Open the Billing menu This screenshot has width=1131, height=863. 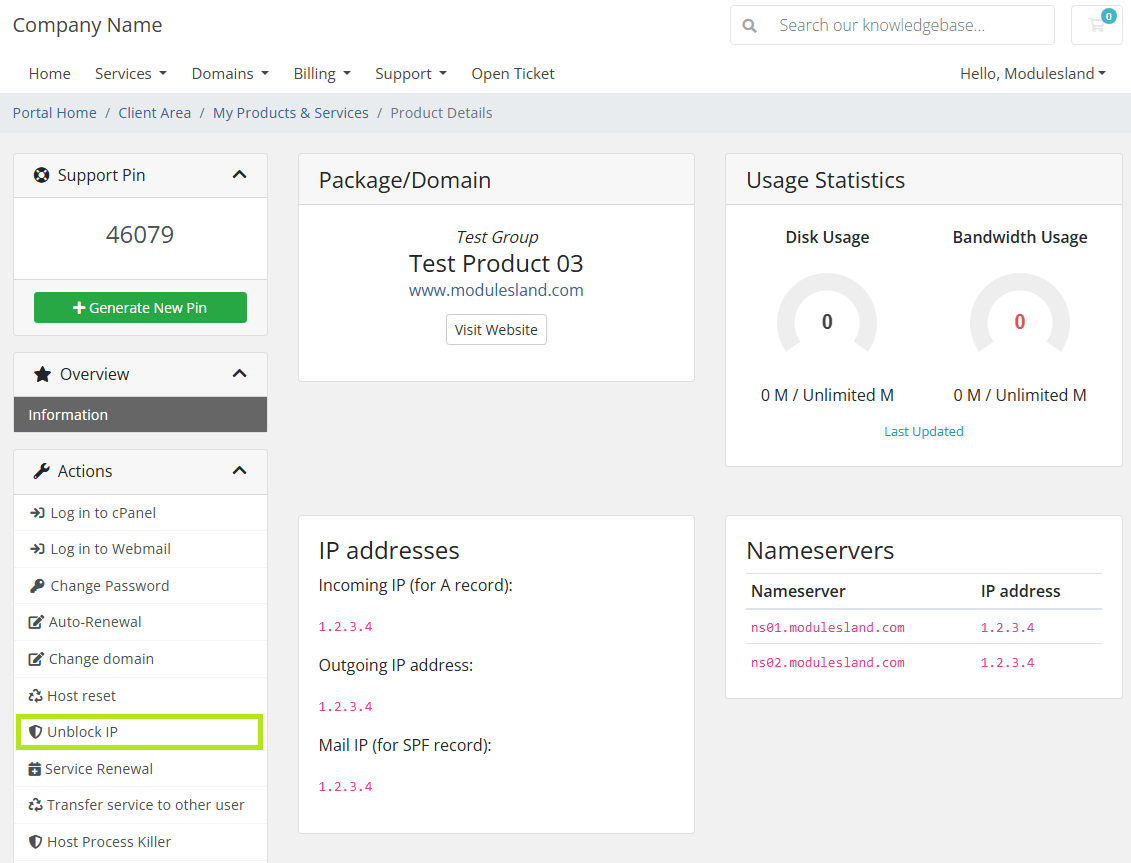click(x=322, y=74)
